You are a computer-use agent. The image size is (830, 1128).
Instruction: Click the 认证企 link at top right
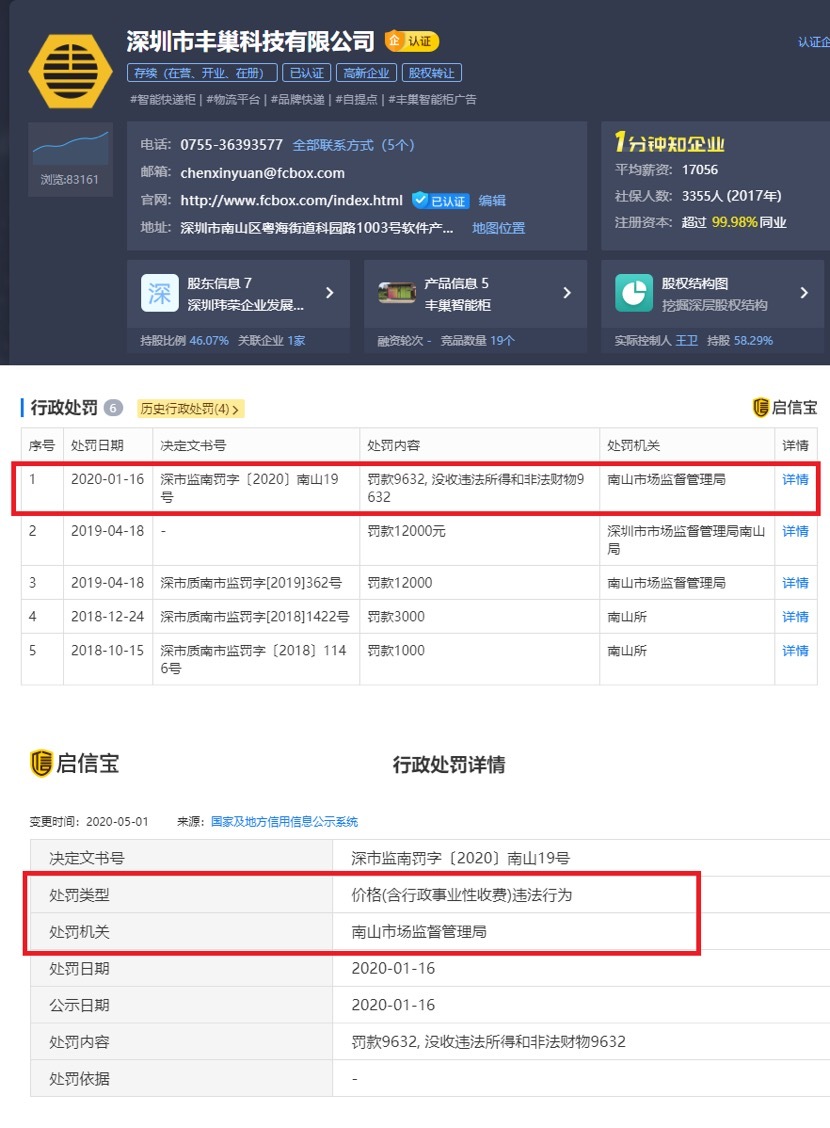(x=813, y=42)
